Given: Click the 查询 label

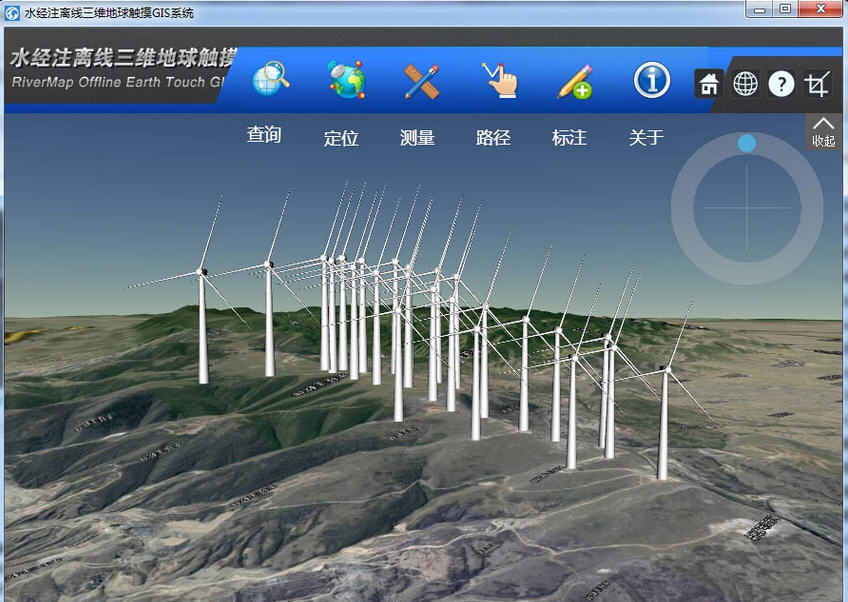Looking at the screenshot, I should pyautogui.click(x=264, y=134).
